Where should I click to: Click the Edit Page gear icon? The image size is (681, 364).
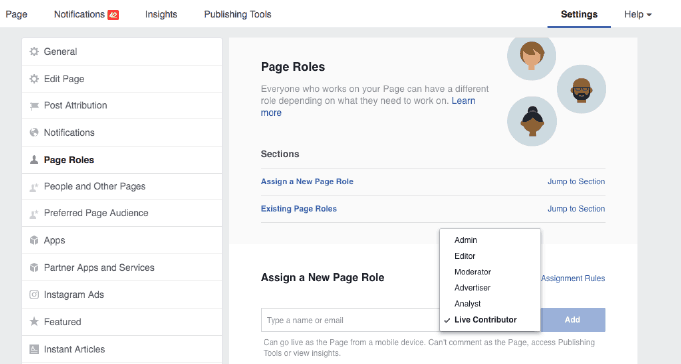(34, 79)
